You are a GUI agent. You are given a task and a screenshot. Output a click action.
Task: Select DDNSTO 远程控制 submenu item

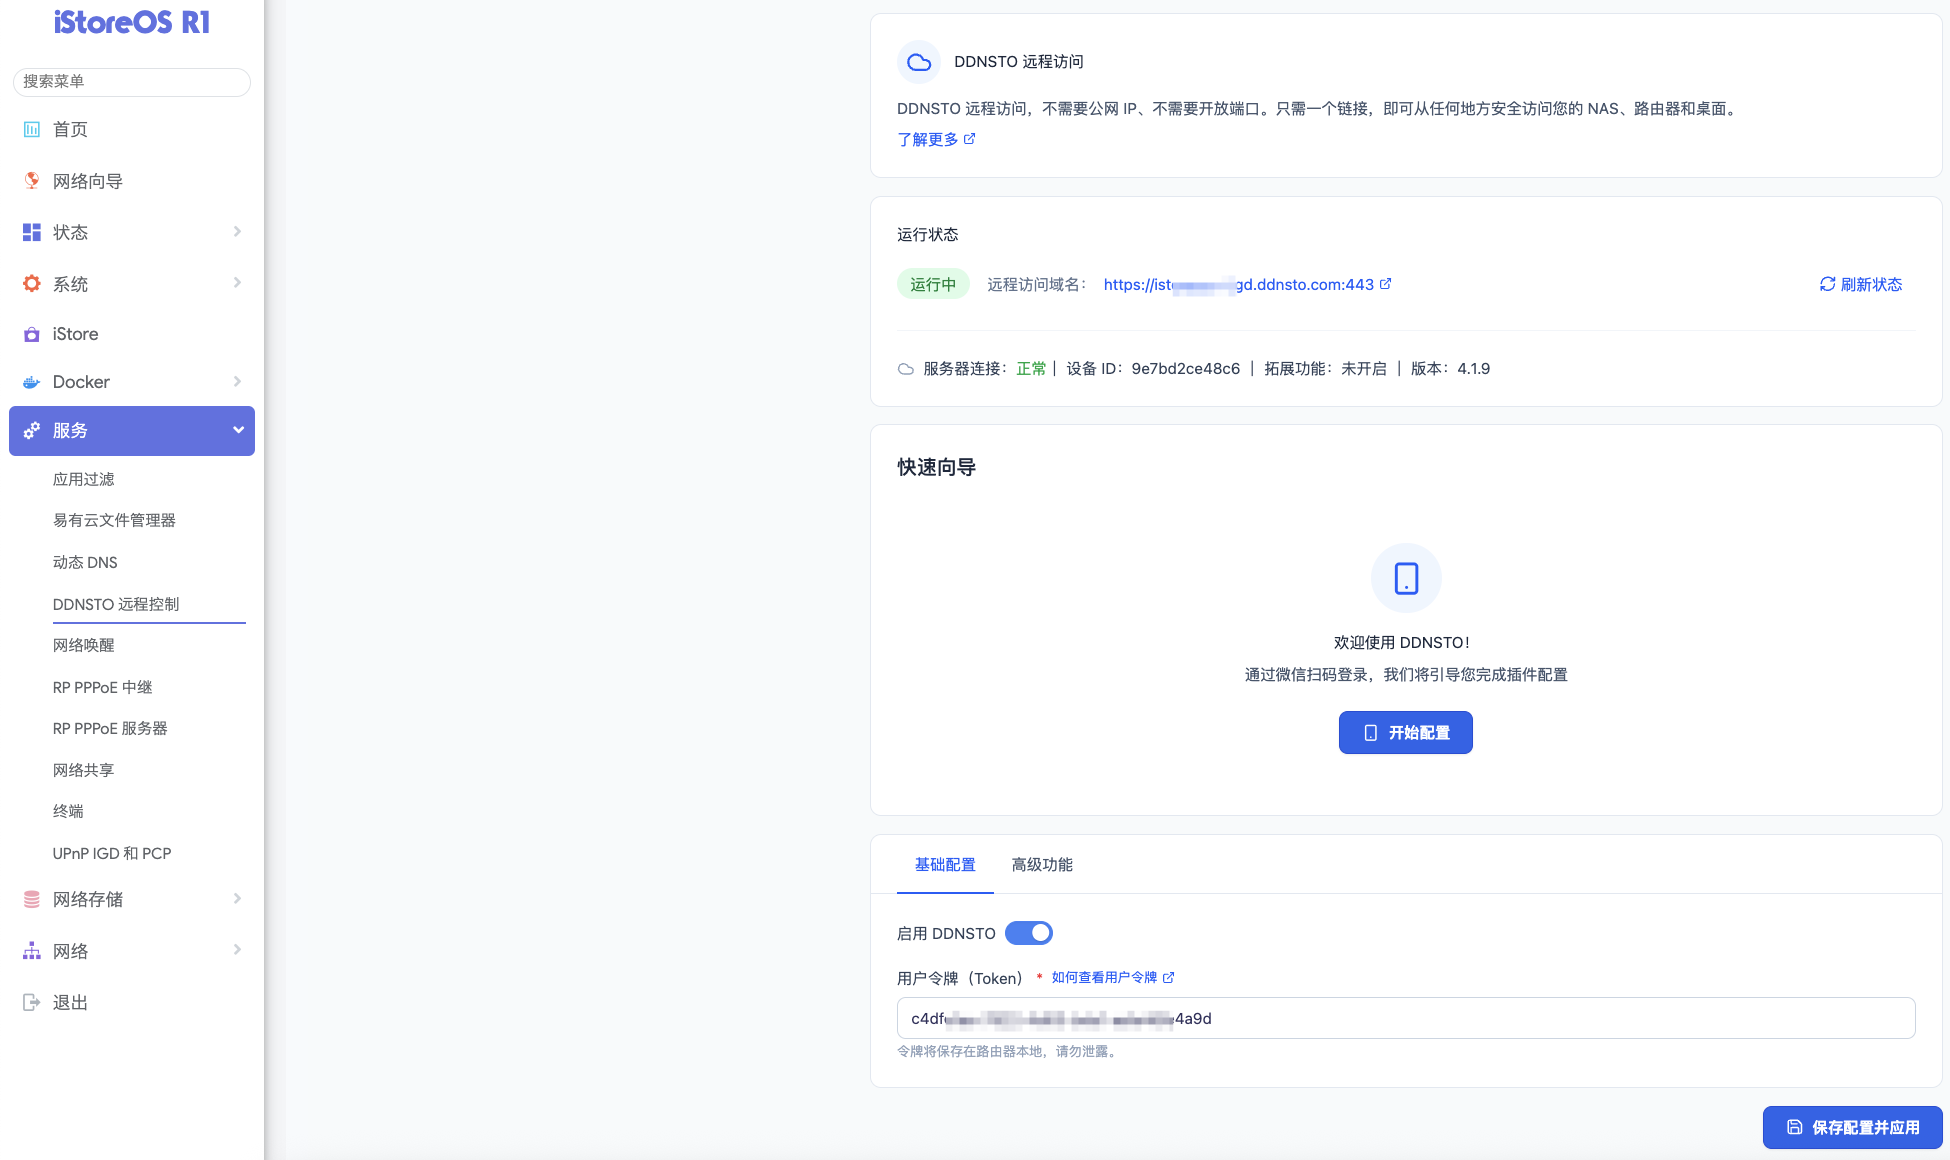tap(116, 604)
